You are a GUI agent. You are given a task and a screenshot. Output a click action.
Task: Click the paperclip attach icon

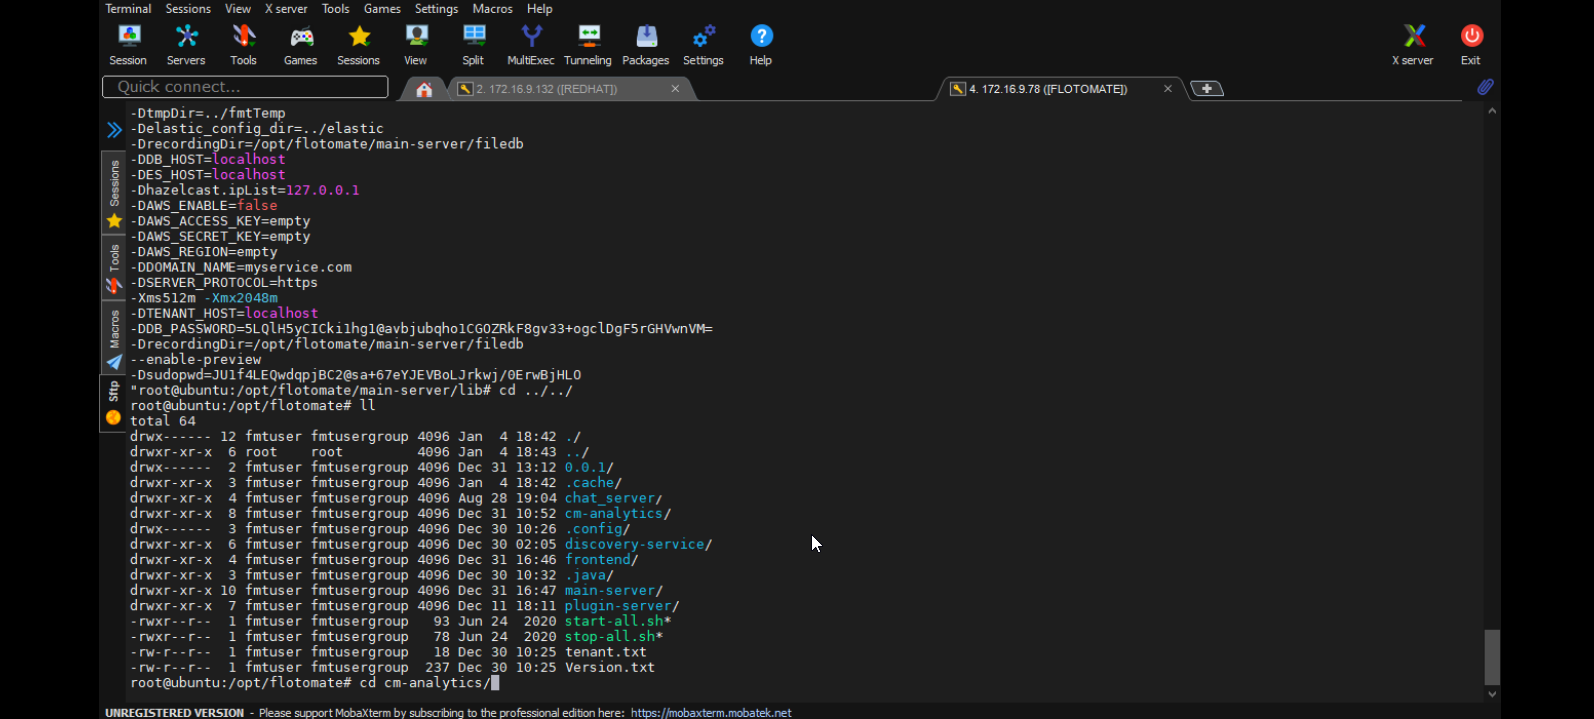[1485, 87]
